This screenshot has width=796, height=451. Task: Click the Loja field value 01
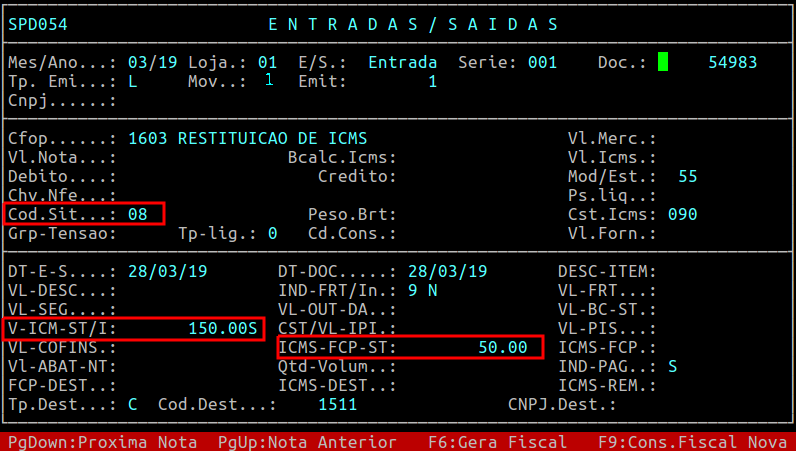pyautogui.click(x=267, y=62)
